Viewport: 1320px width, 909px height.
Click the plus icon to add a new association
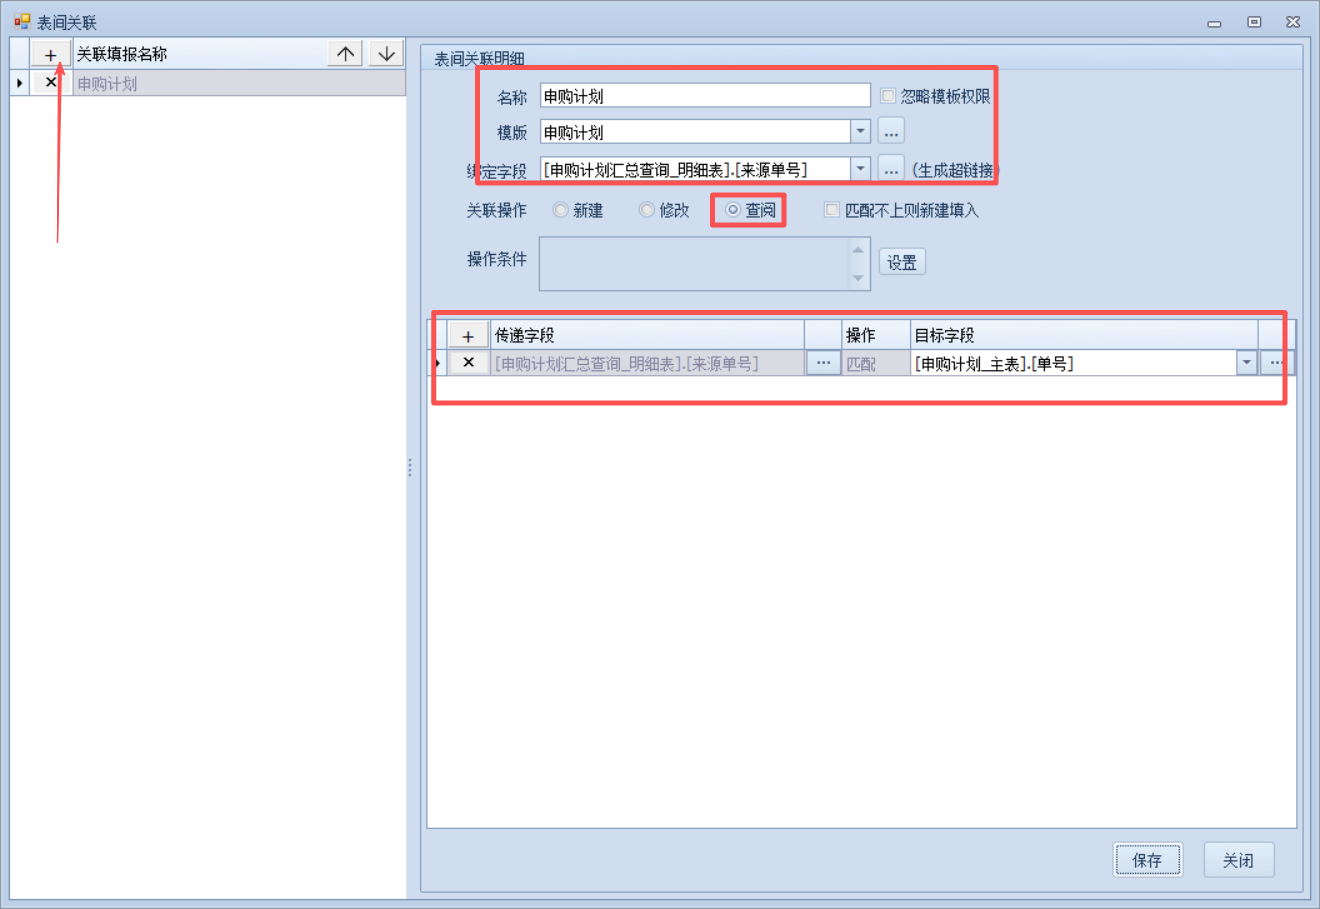coord(50,55)
